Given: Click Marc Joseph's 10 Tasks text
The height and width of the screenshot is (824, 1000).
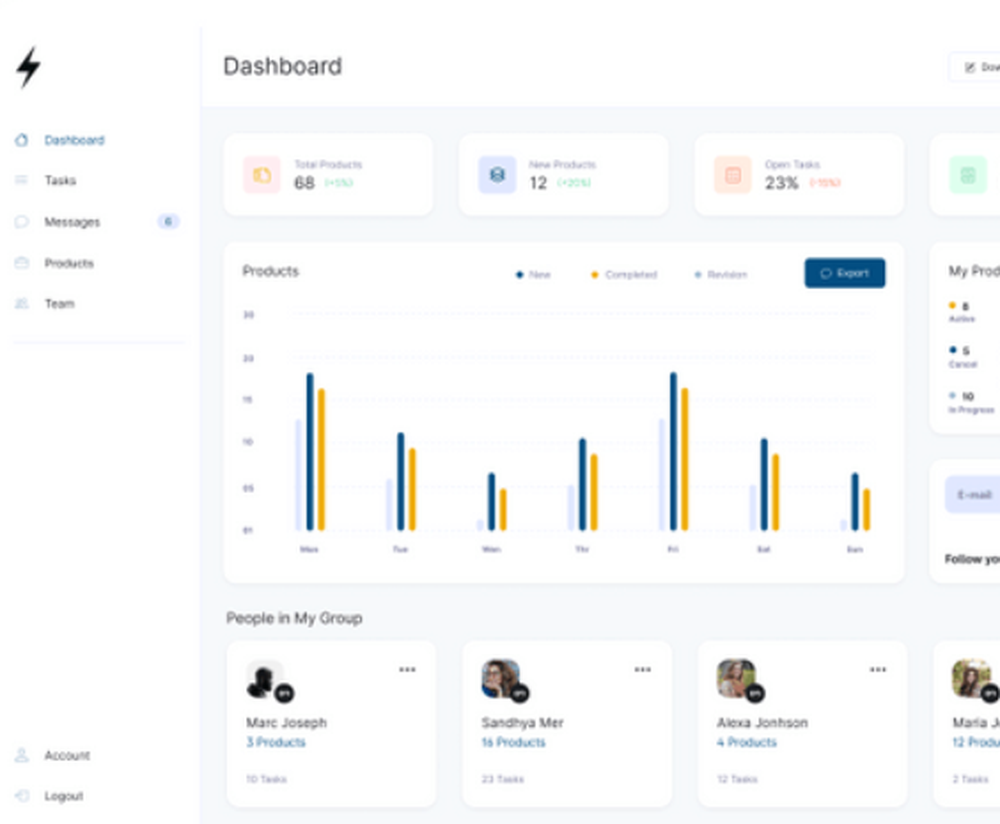Looking at the screenshot, I should 267,779.
